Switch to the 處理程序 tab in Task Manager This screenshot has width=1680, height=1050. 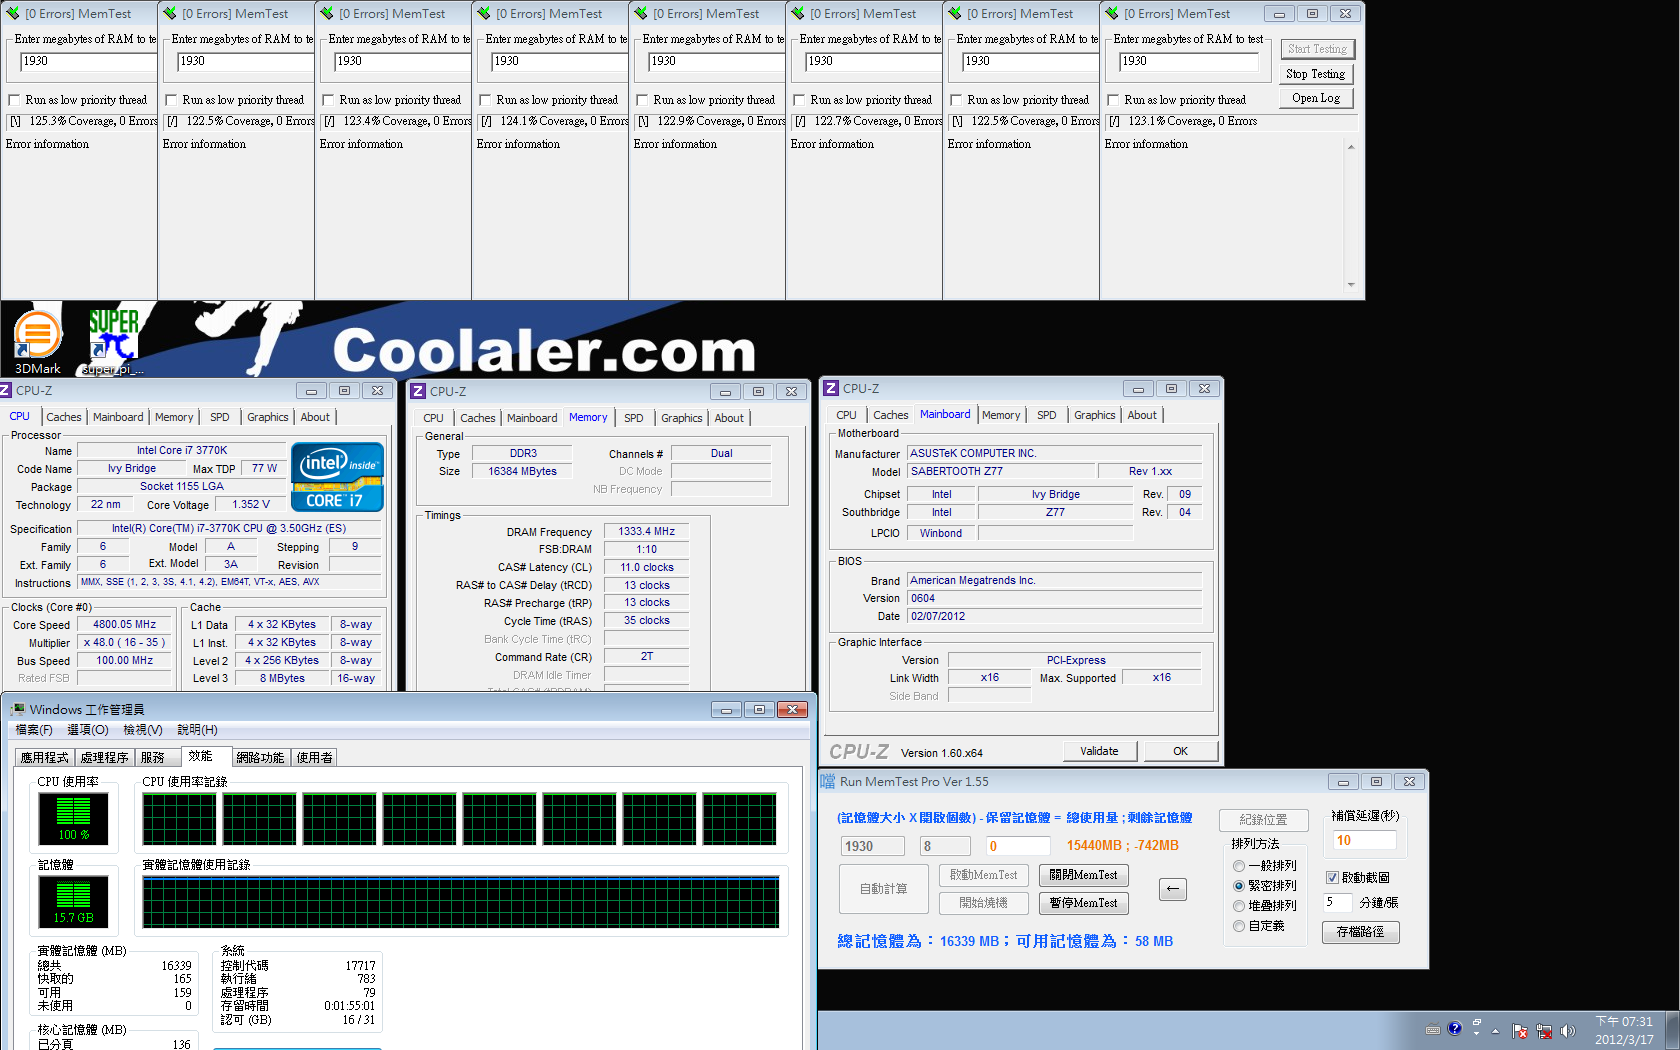click(104, 758)
